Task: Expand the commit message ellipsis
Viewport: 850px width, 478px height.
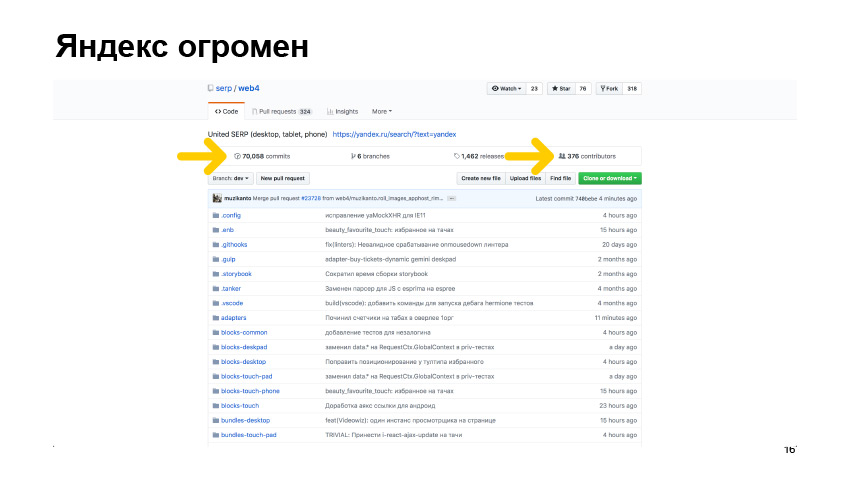Action: pos(452,198)
